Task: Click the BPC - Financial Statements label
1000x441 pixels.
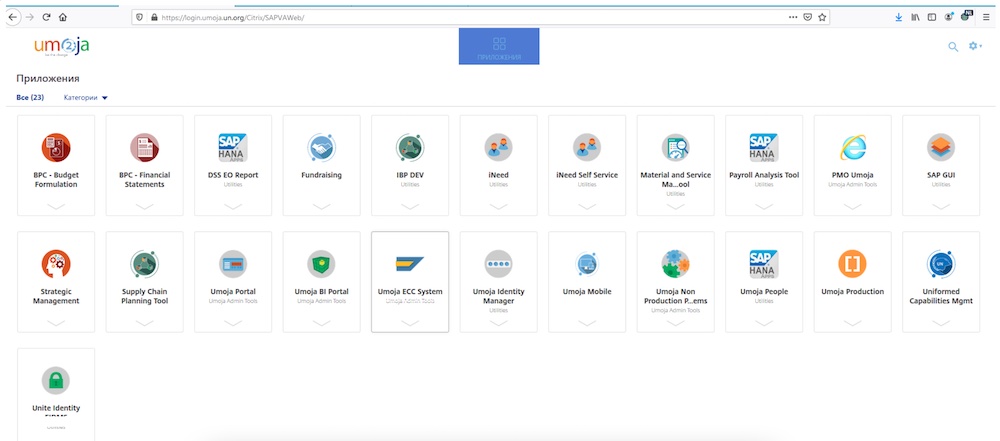Action: (x=145, y=179)
